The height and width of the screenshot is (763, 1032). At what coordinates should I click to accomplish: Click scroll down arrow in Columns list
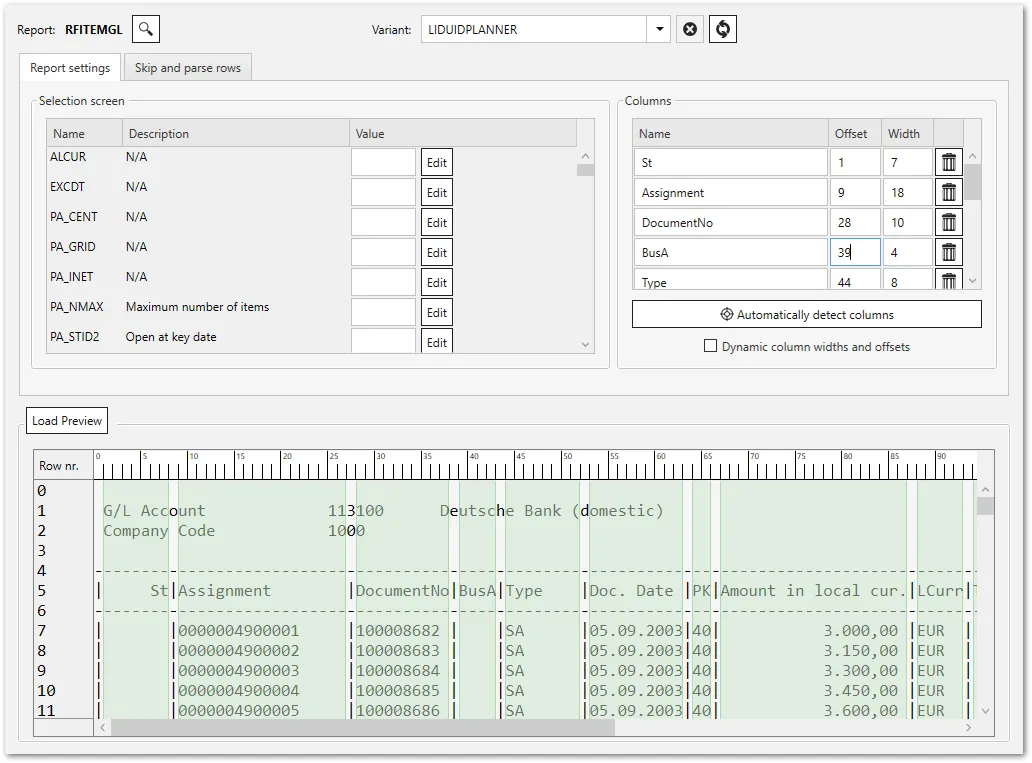point(972,281)
